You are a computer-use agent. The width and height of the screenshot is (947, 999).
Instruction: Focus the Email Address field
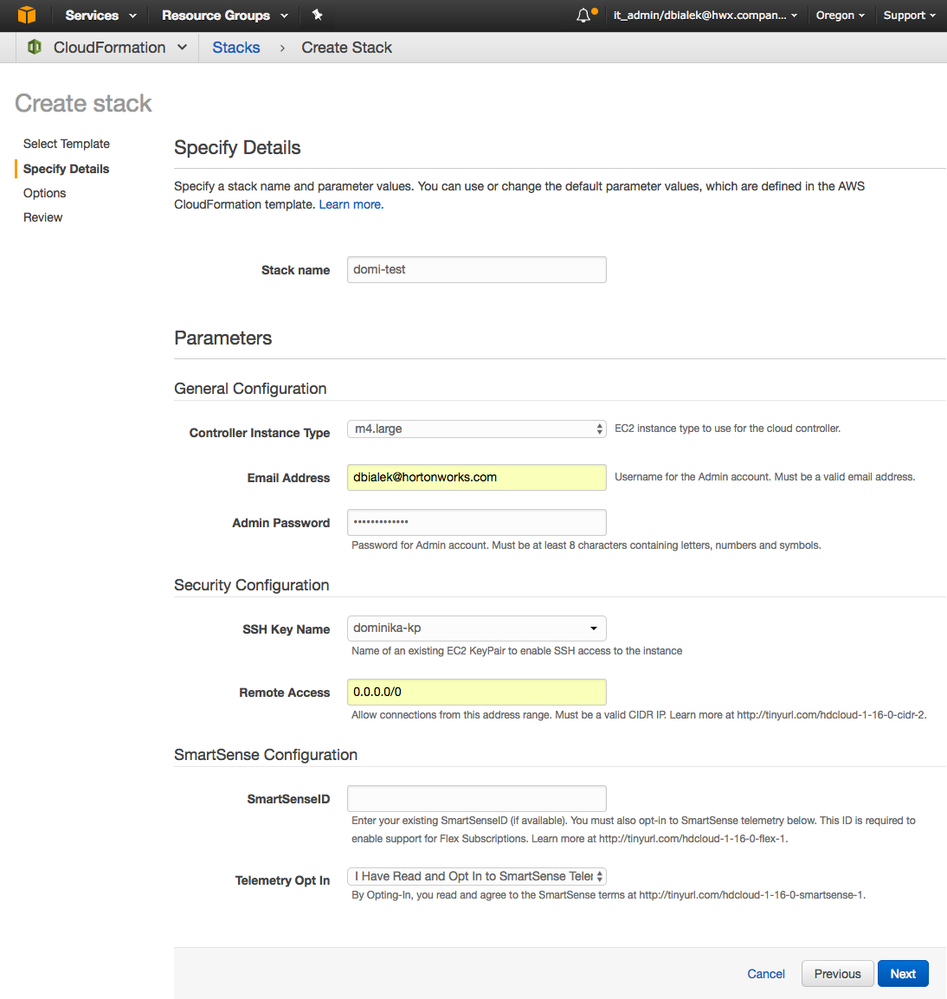click(476, 477)
